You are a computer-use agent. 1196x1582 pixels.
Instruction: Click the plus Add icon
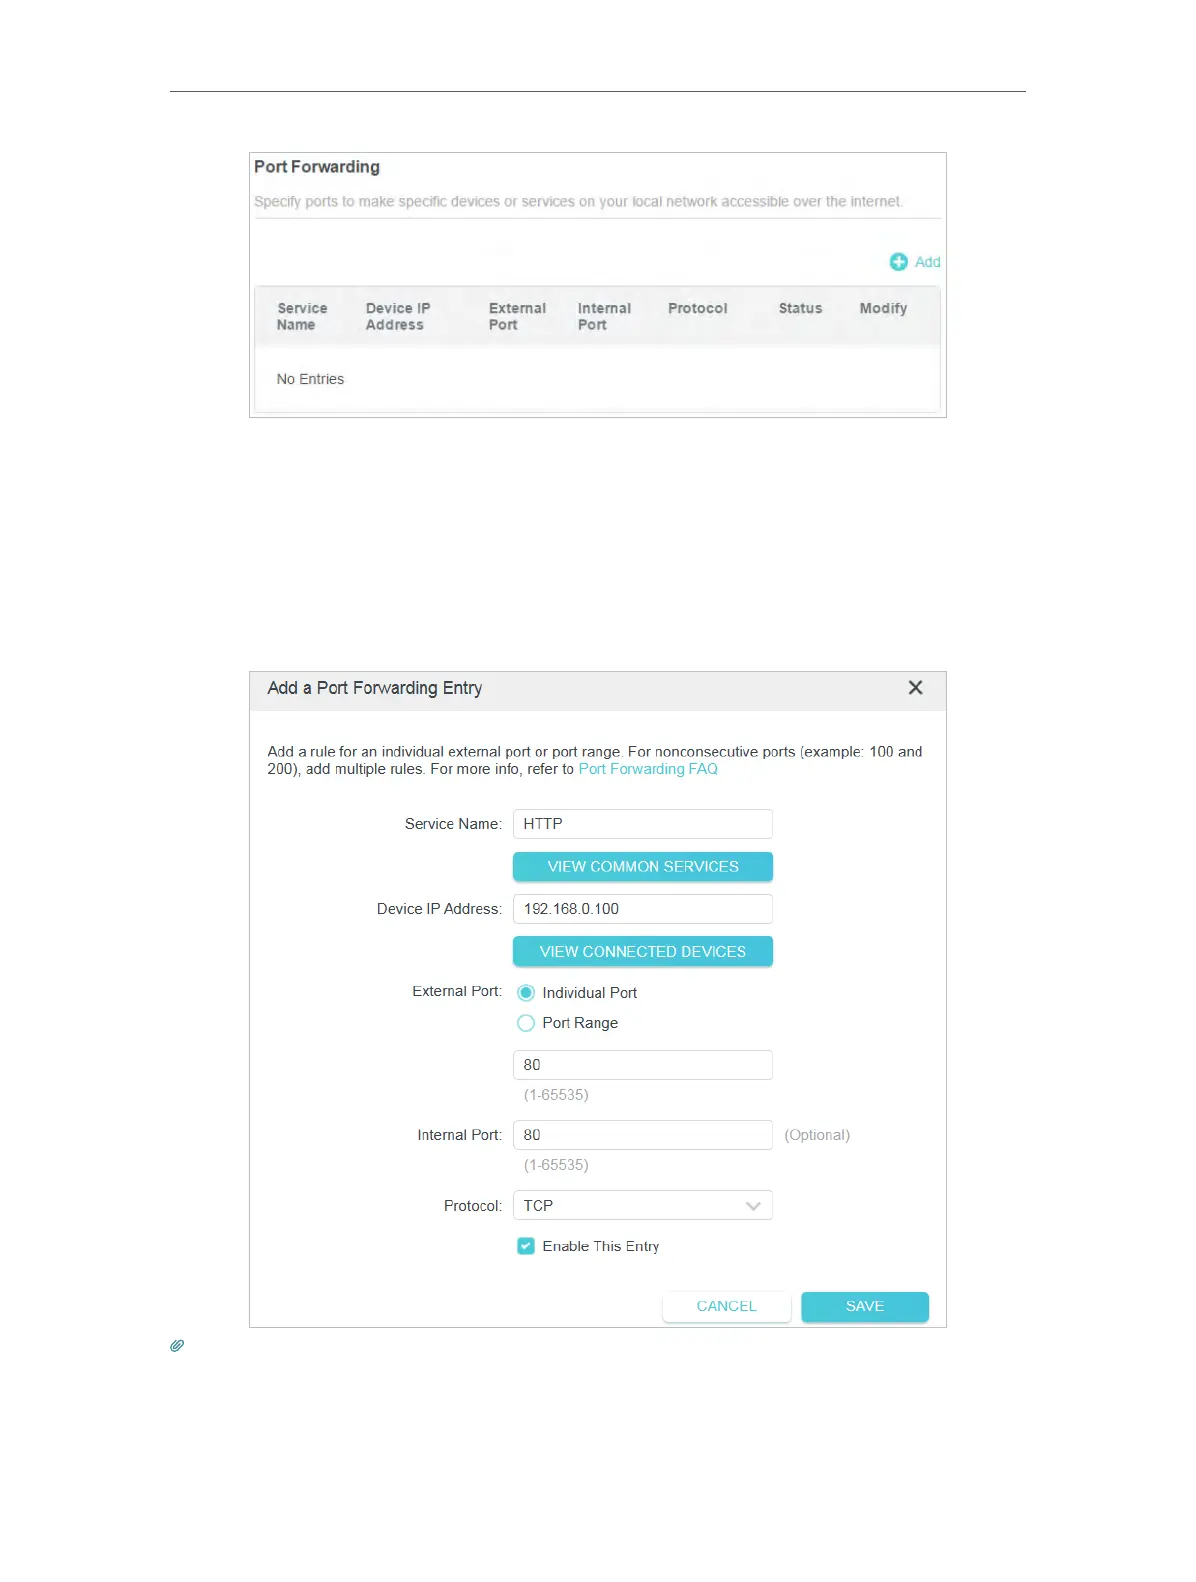[x=898, y=262]
